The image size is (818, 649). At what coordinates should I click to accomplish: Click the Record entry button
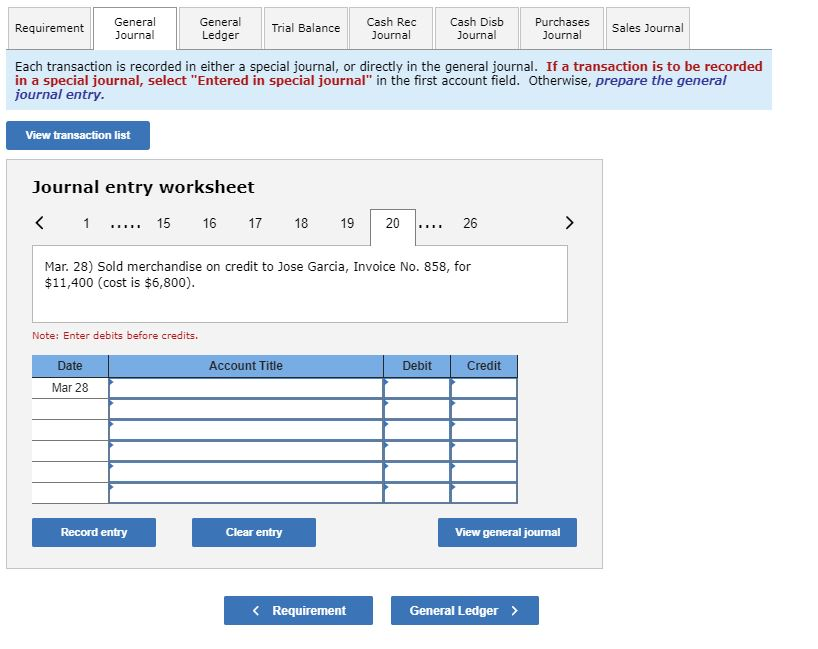(94, 532)
